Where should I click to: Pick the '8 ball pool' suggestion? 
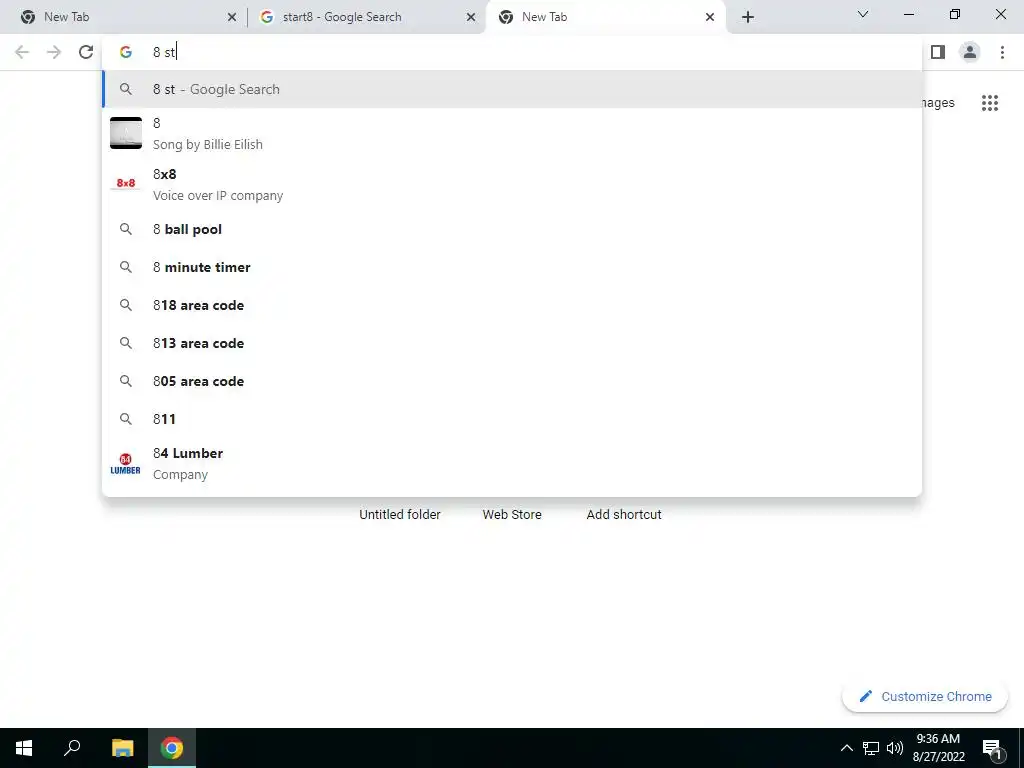pyautogui.click(x=512, y=229)
